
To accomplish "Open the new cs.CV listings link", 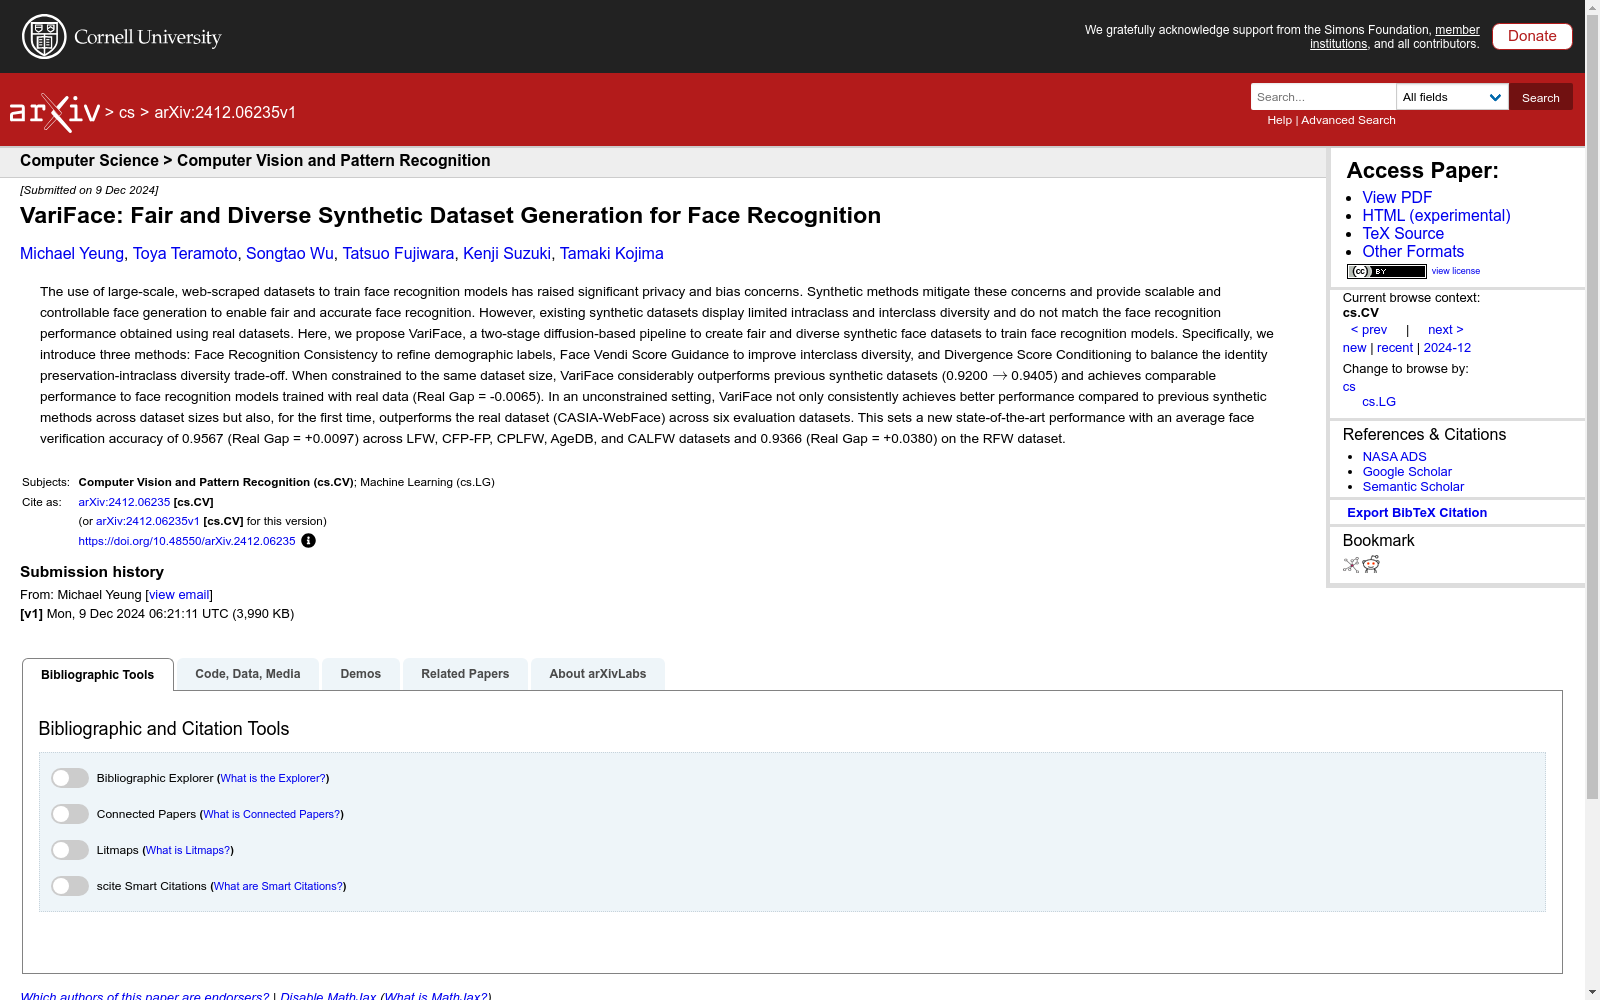I will 1354,348.
